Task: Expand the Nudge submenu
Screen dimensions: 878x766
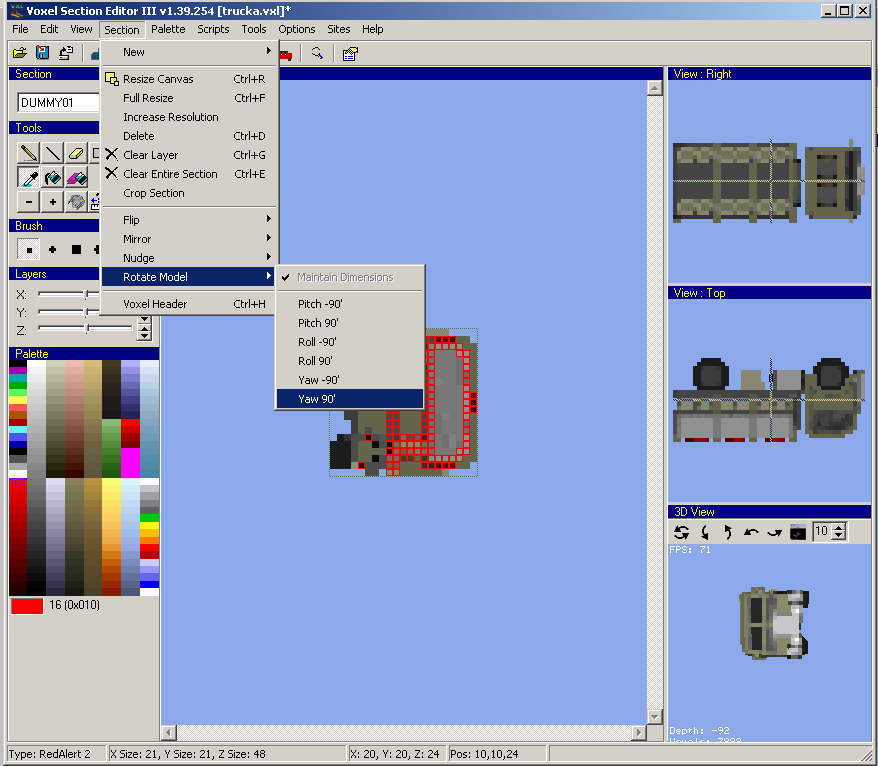Action: pyautogui.click(x=189, y=258)
